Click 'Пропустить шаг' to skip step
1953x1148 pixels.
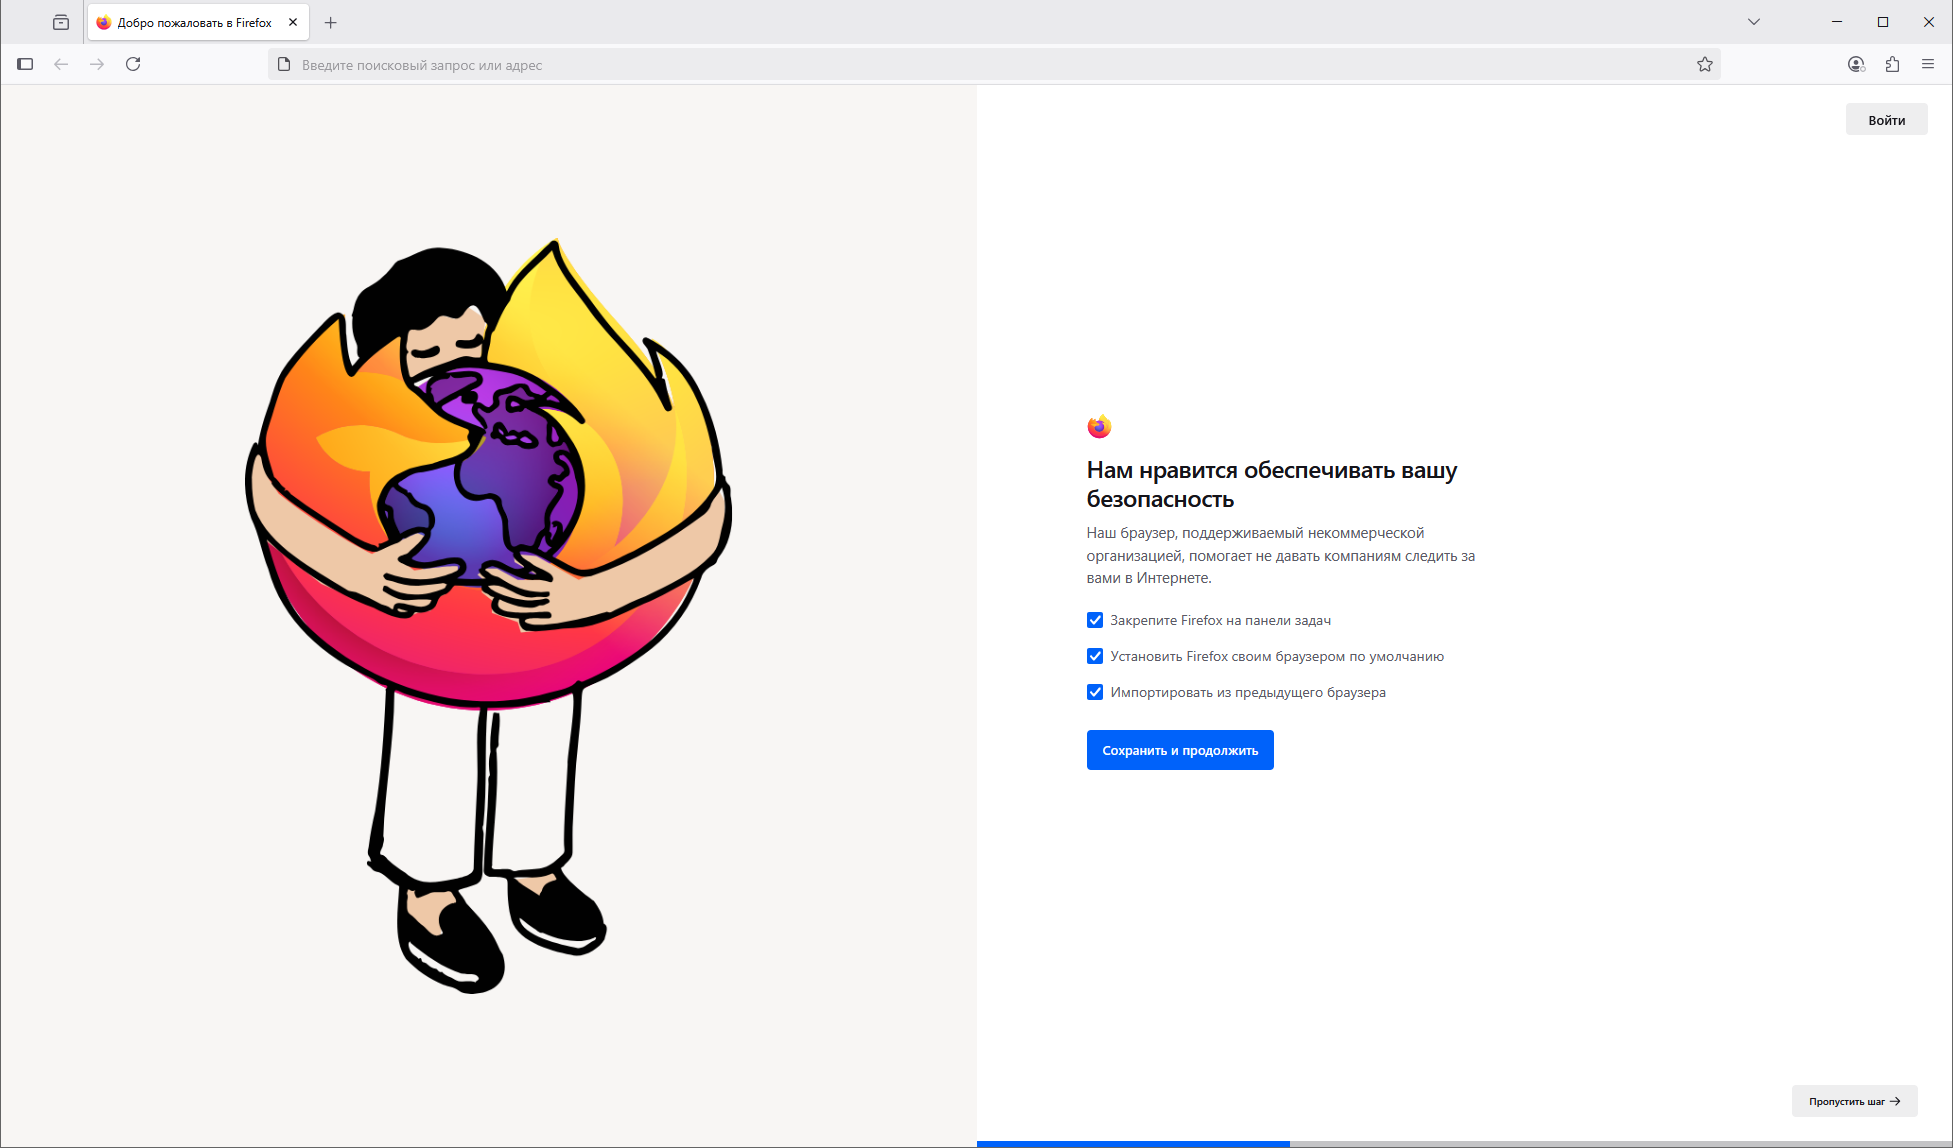pyautogui.click(x=1854, y=1101)
